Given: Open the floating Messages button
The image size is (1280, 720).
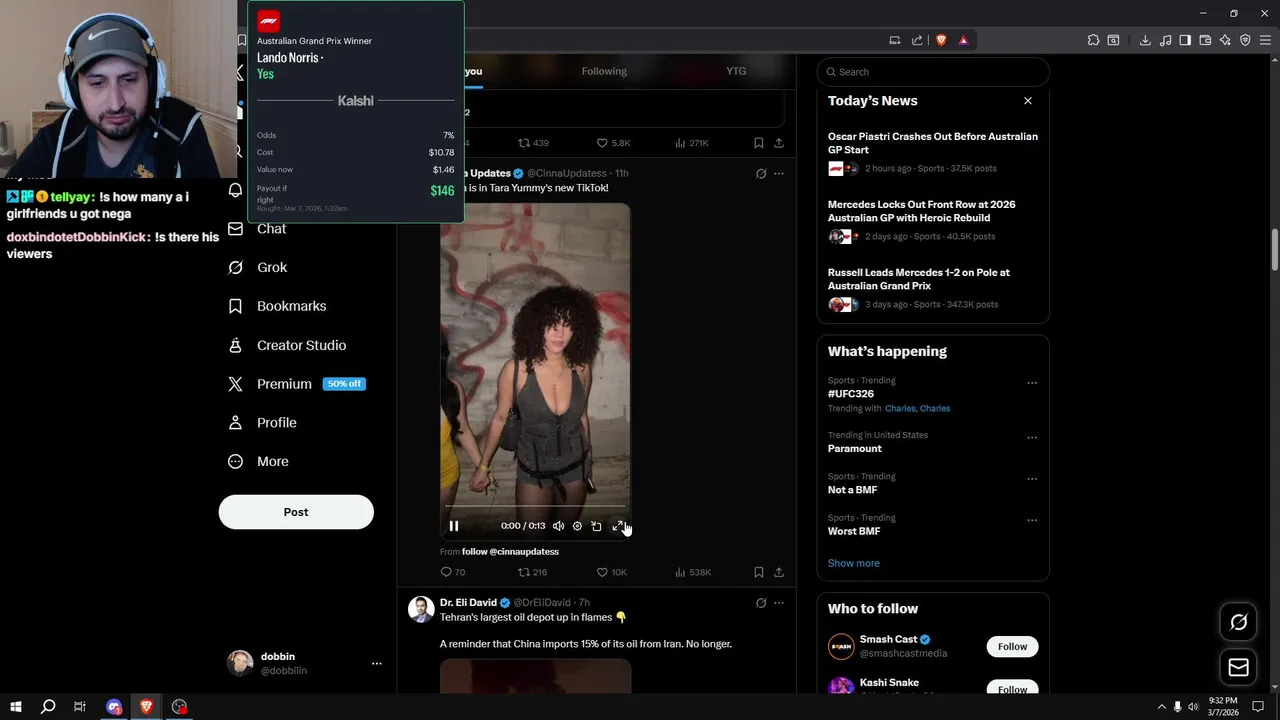Looking at the screenshot, I should [x=1238, y=667].
